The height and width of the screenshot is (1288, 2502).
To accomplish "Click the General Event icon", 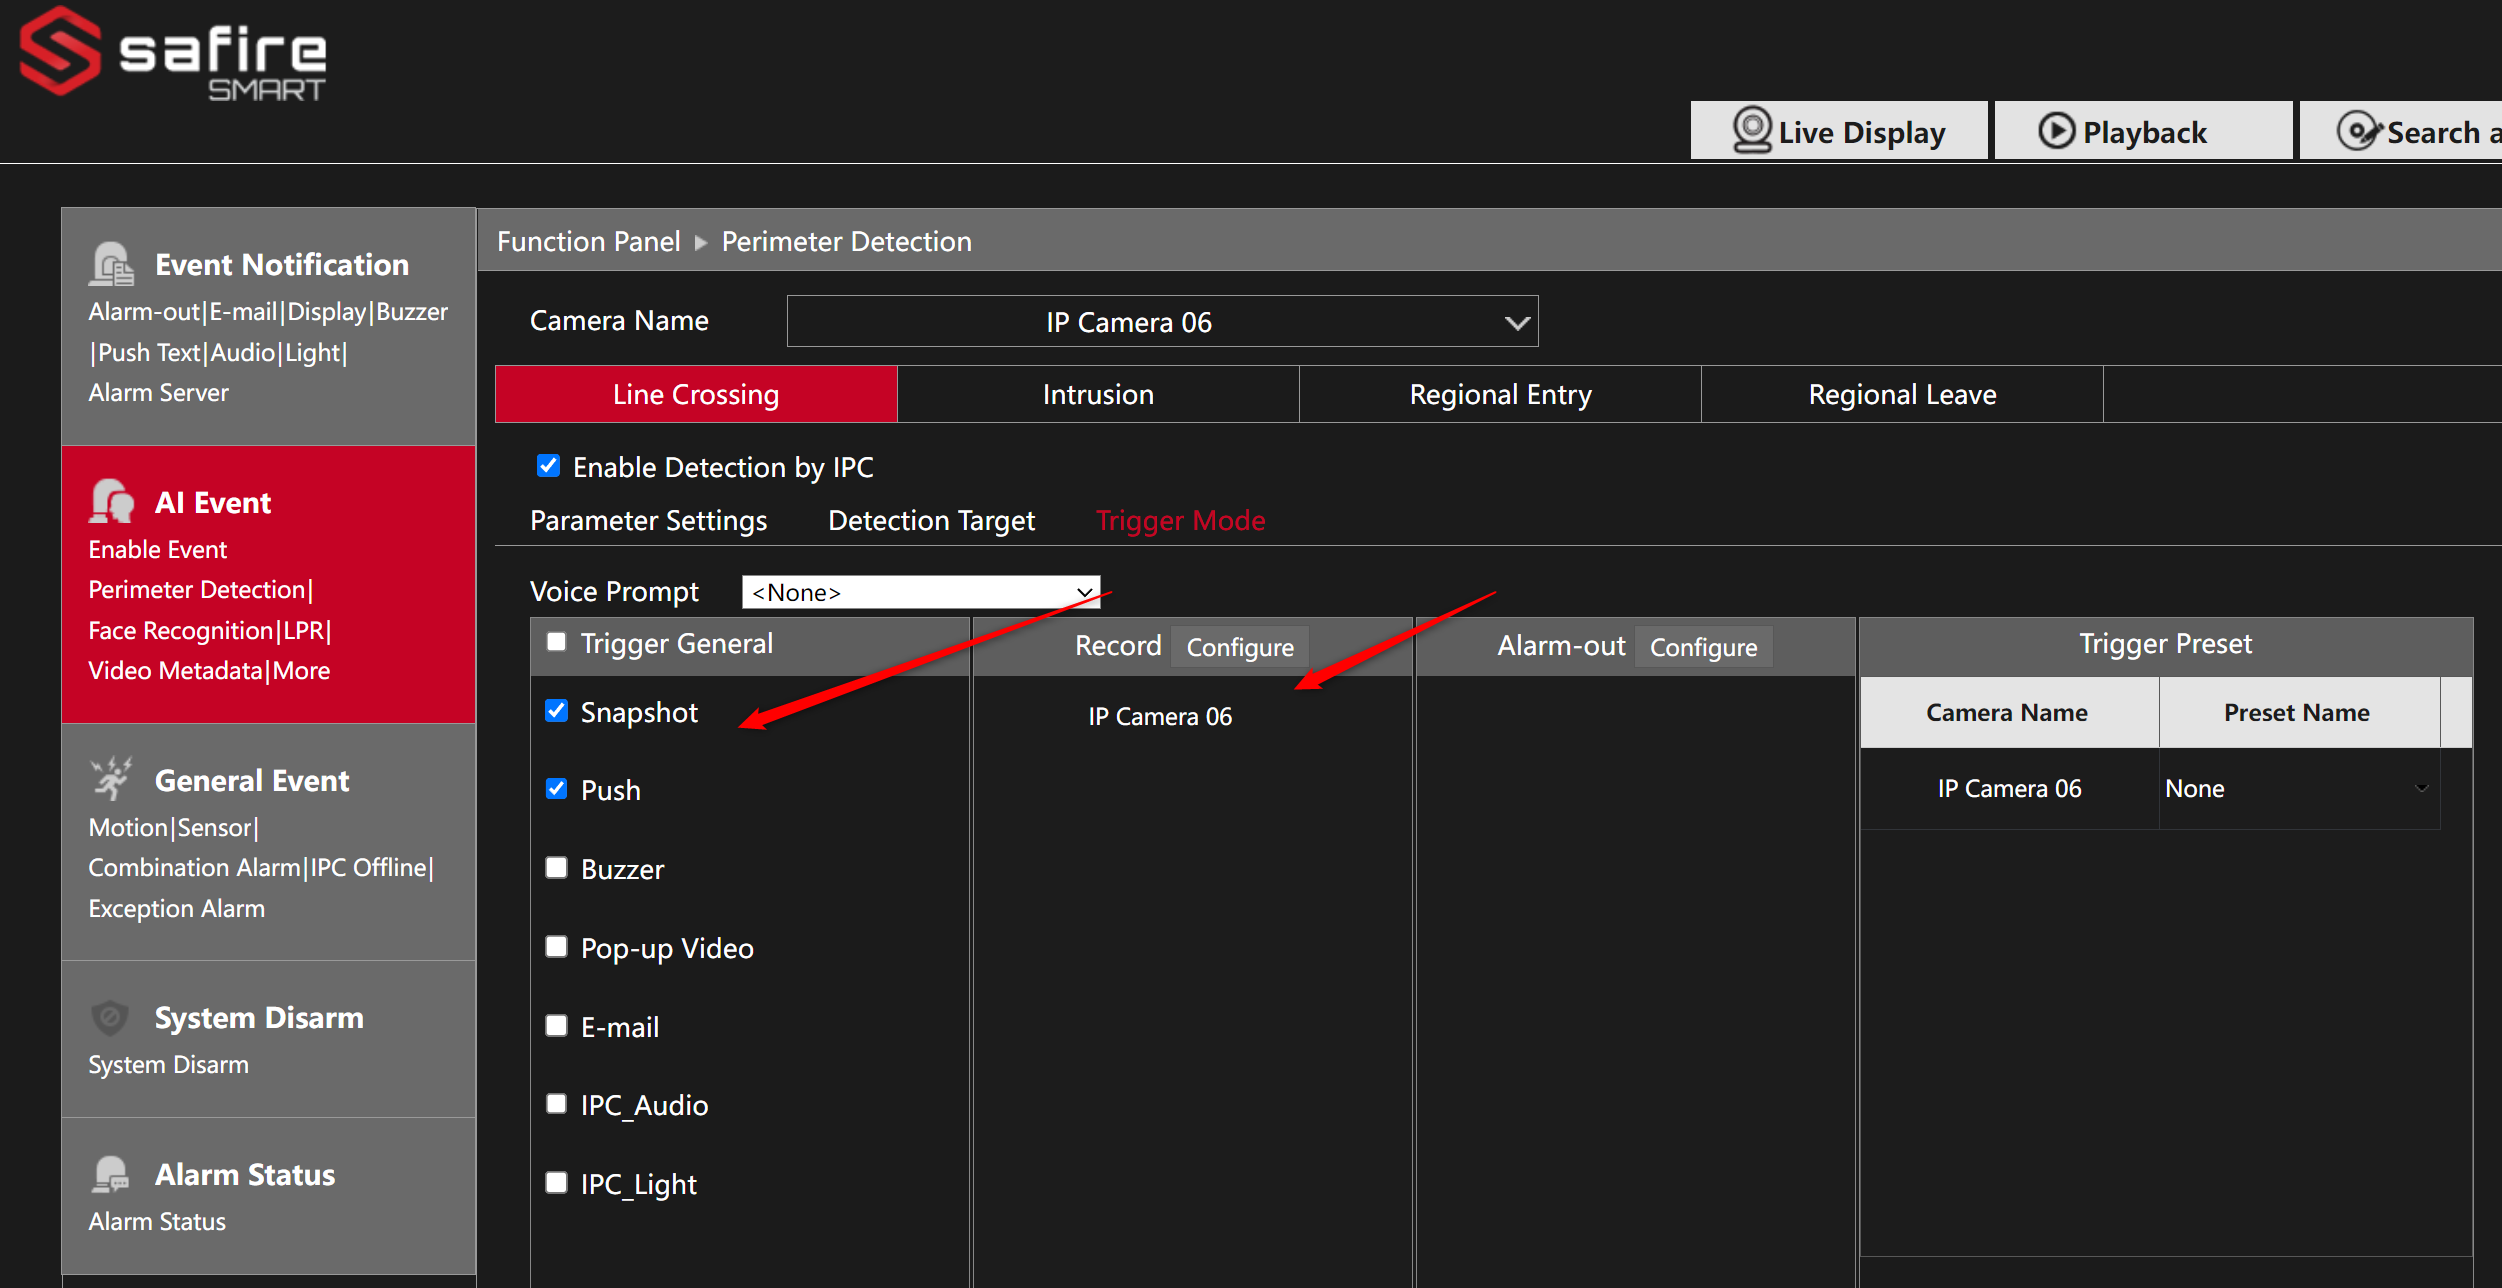I will 110,778.
